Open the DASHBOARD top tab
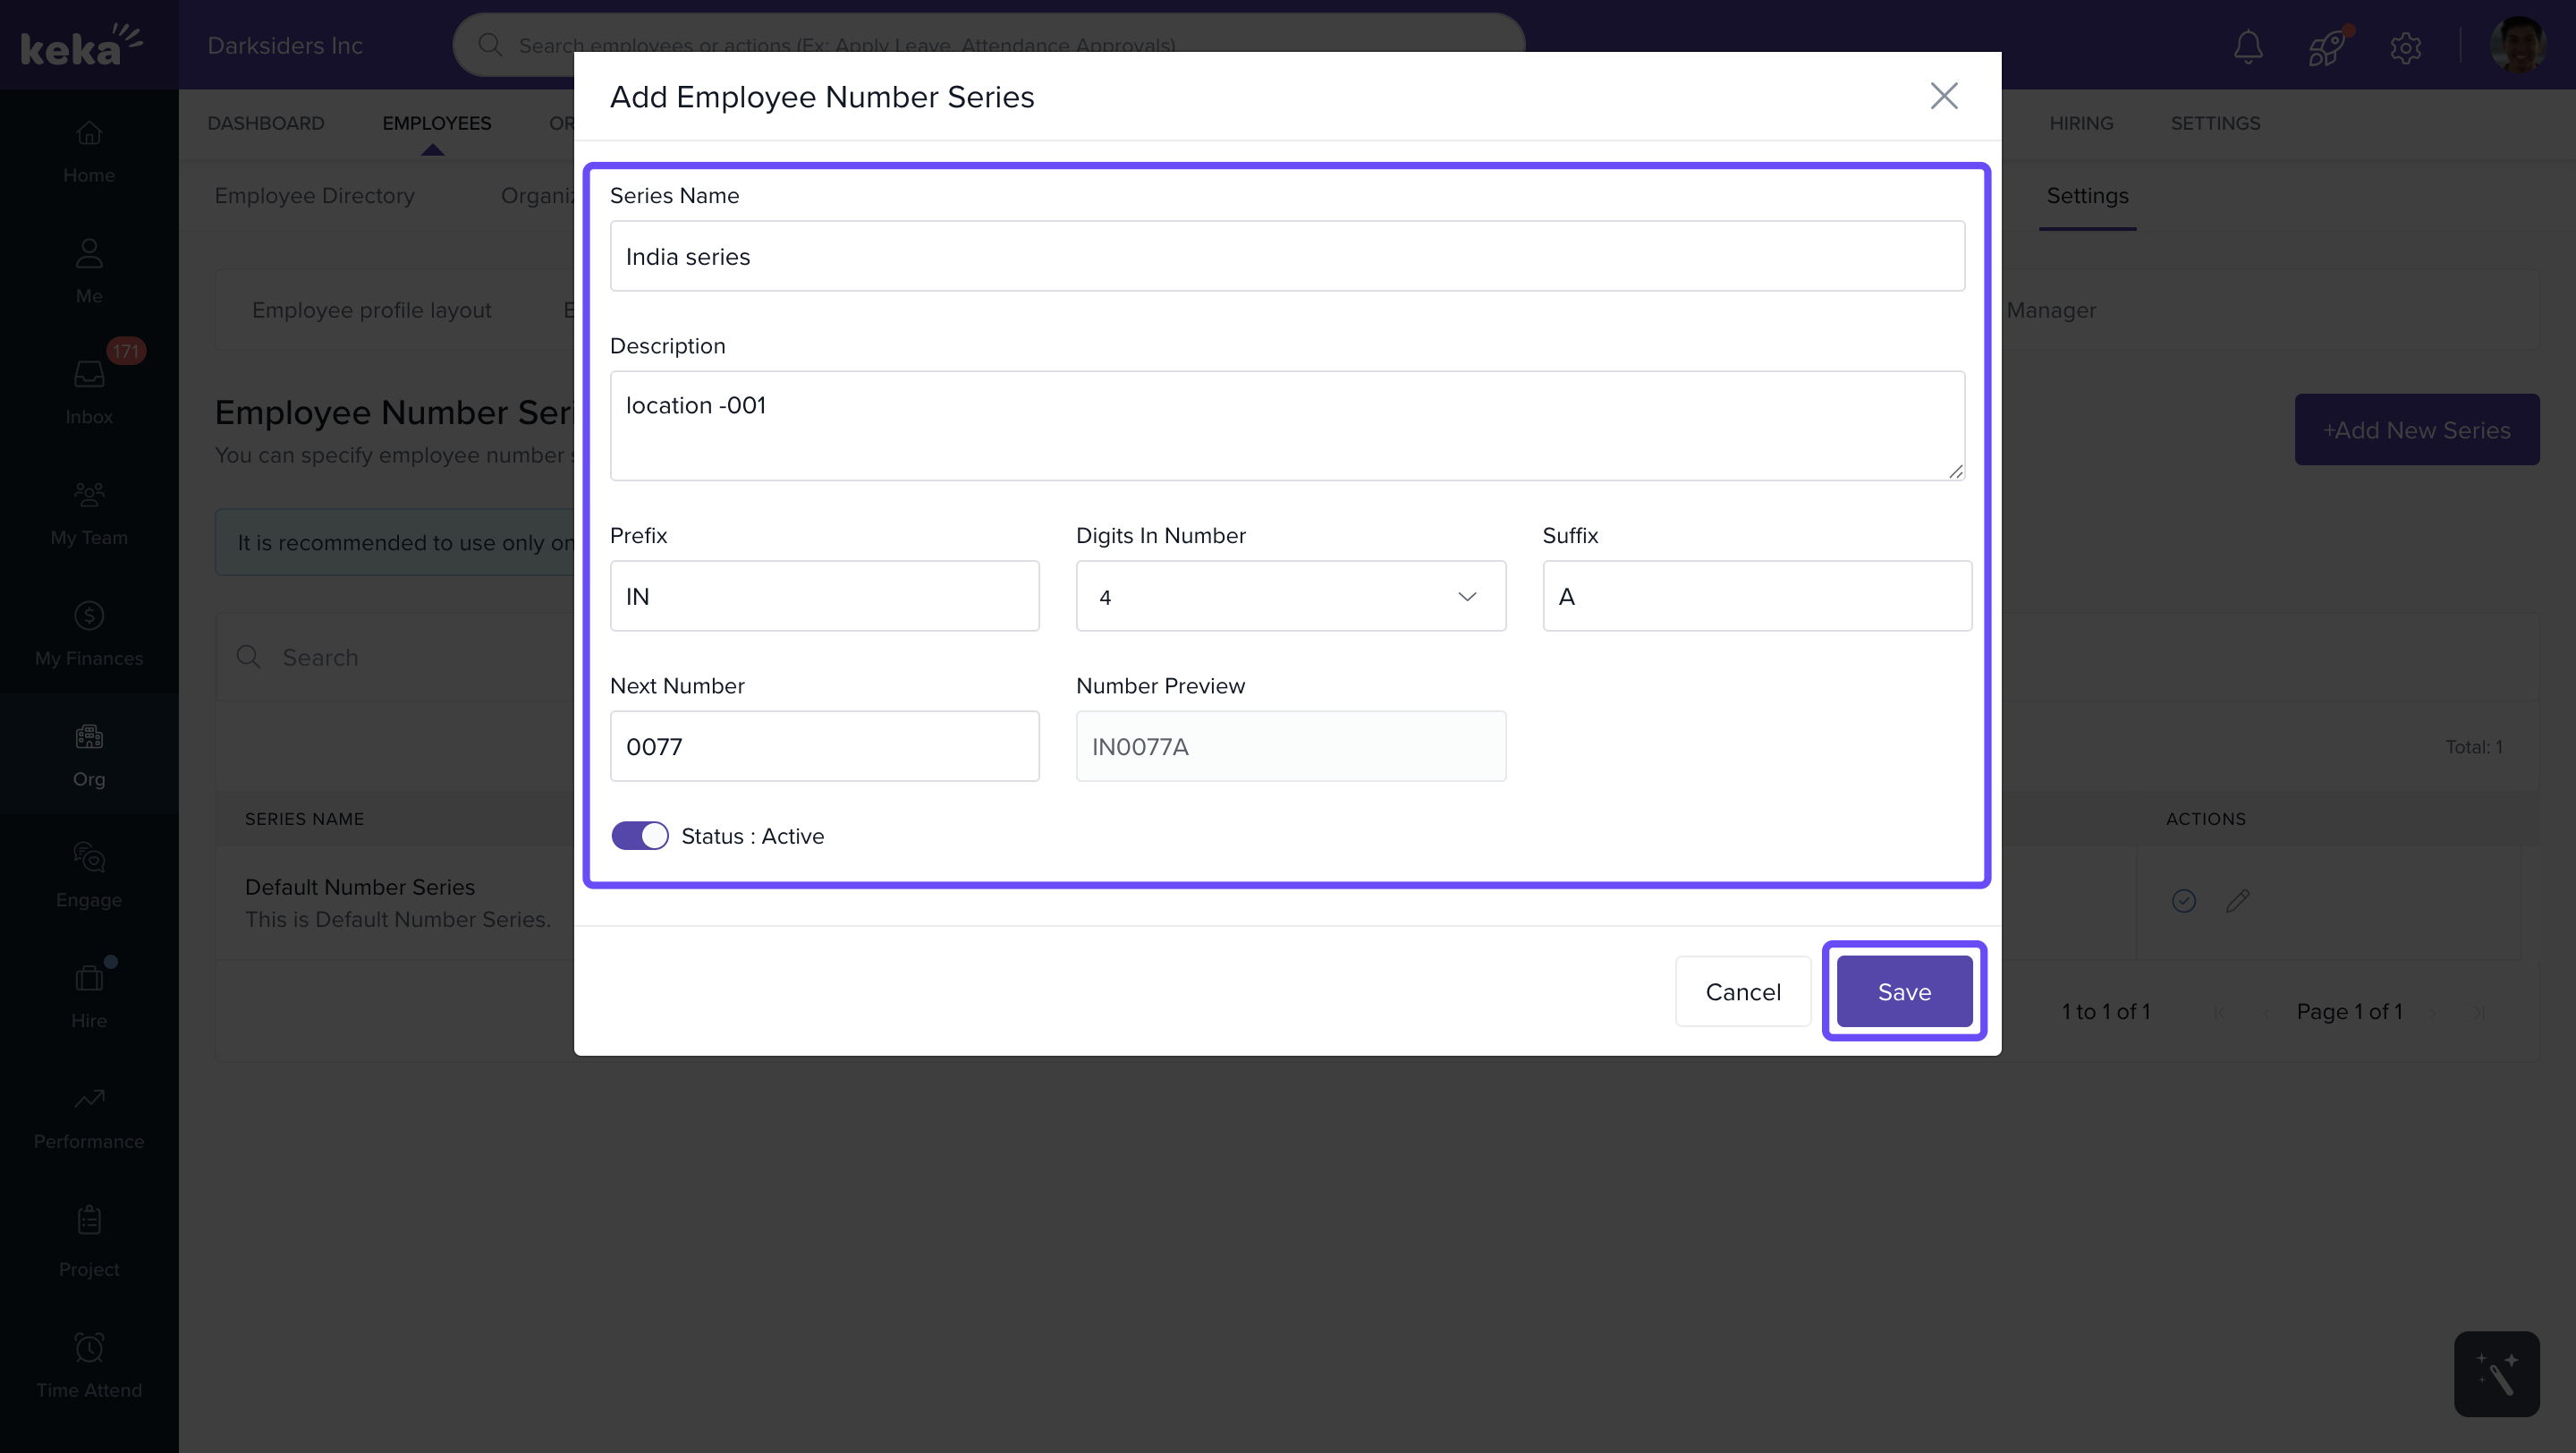This screenshot has height=1453, width=2576. click(266, 123)
